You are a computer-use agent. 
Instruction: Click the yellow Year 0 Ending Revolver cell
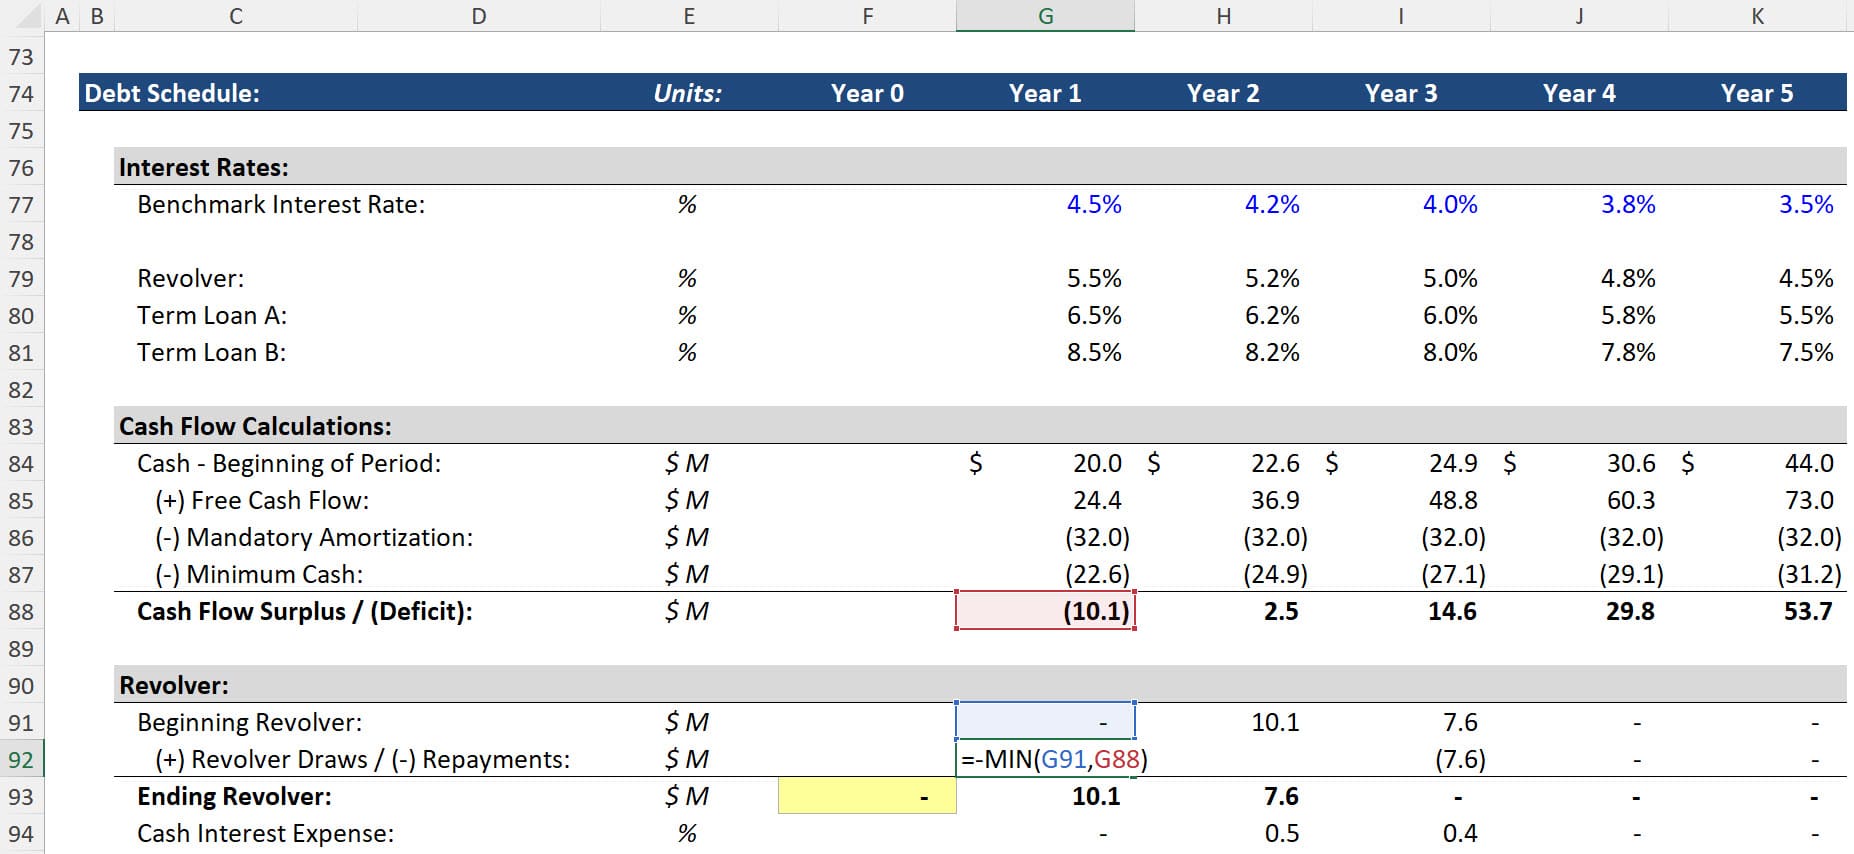[x=867, y=797]
